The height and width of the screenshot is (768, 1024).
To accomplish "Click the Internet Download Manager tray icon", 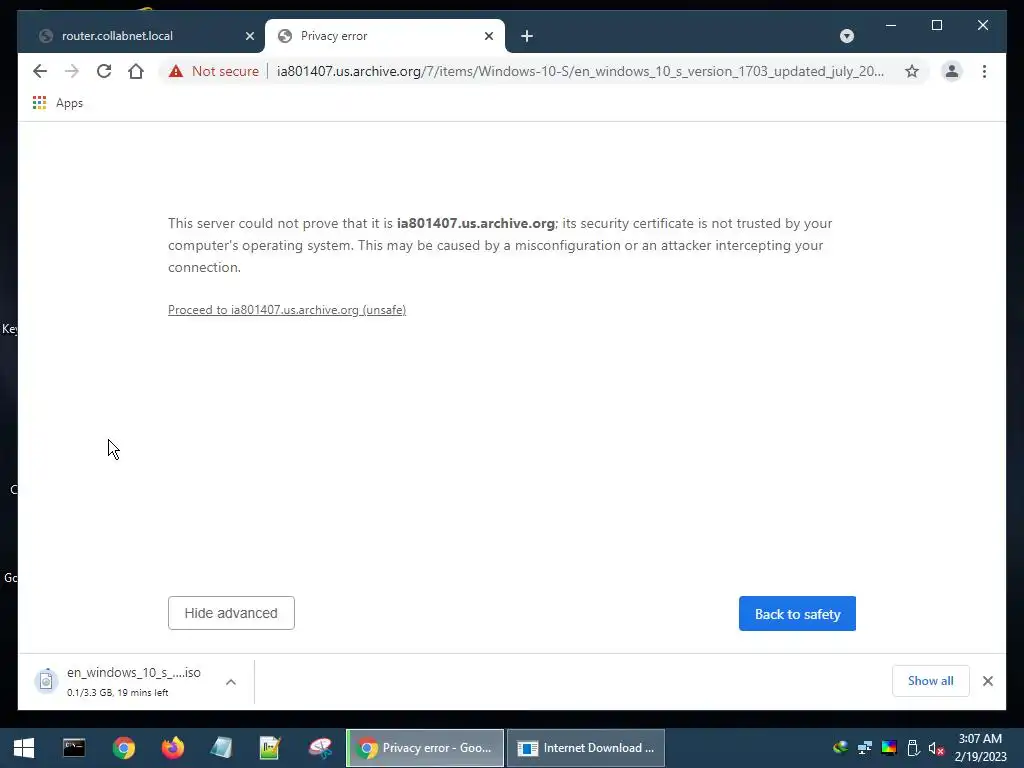I will pyautogui.click(x=840, y=747).
